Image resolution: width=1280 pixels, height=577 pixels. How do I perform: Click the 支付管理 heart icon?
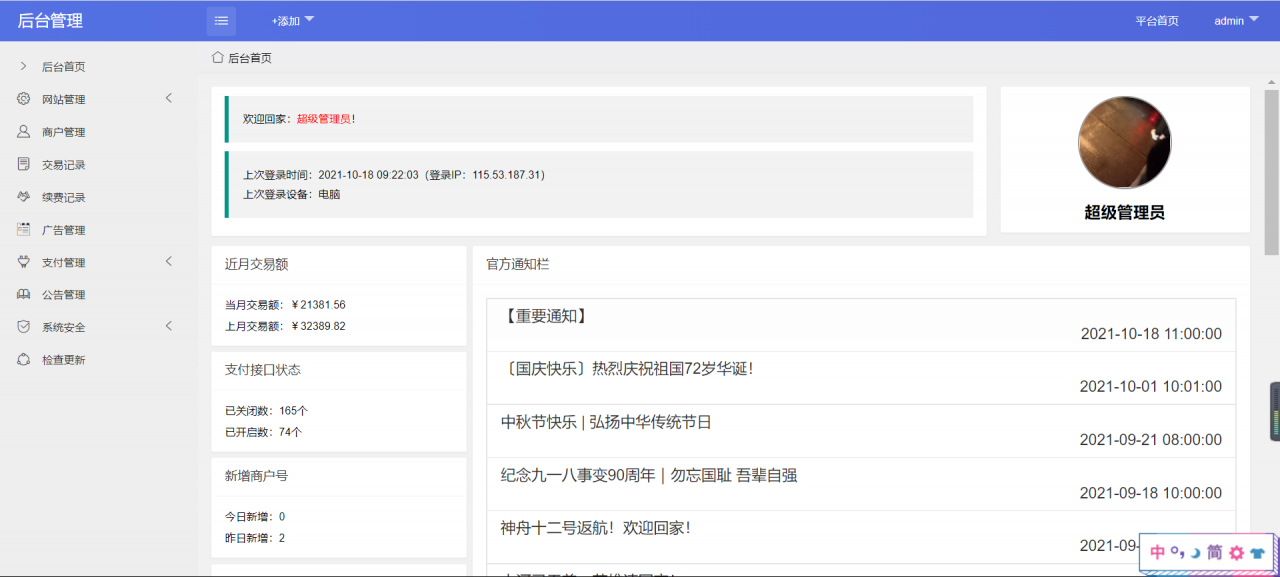tap(23, 261)
